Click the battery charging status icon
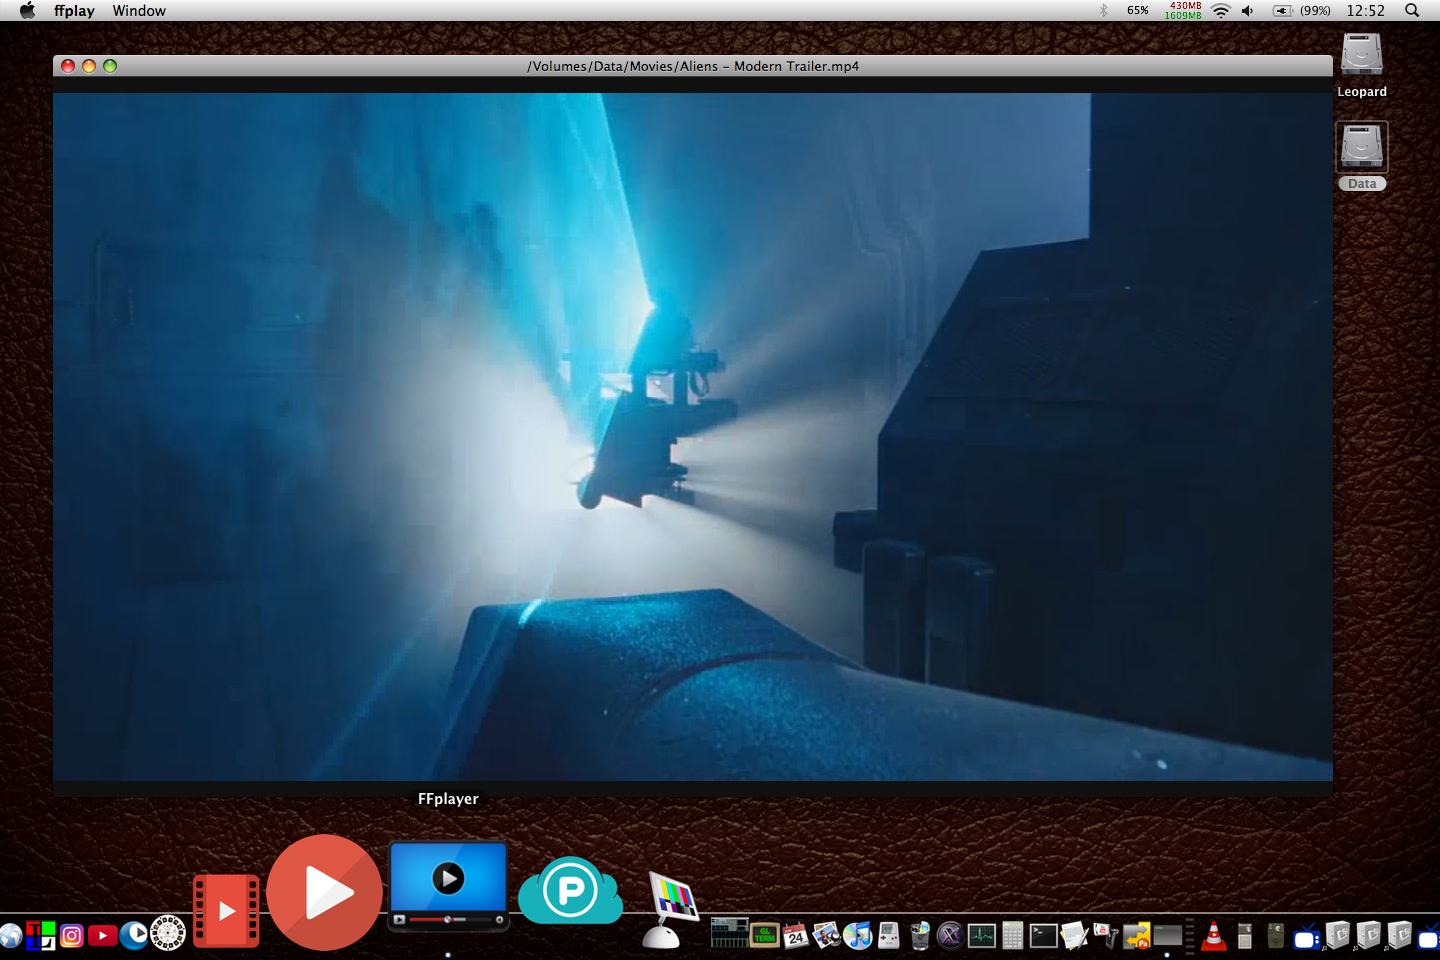1440x960 pixels. 1283,10
